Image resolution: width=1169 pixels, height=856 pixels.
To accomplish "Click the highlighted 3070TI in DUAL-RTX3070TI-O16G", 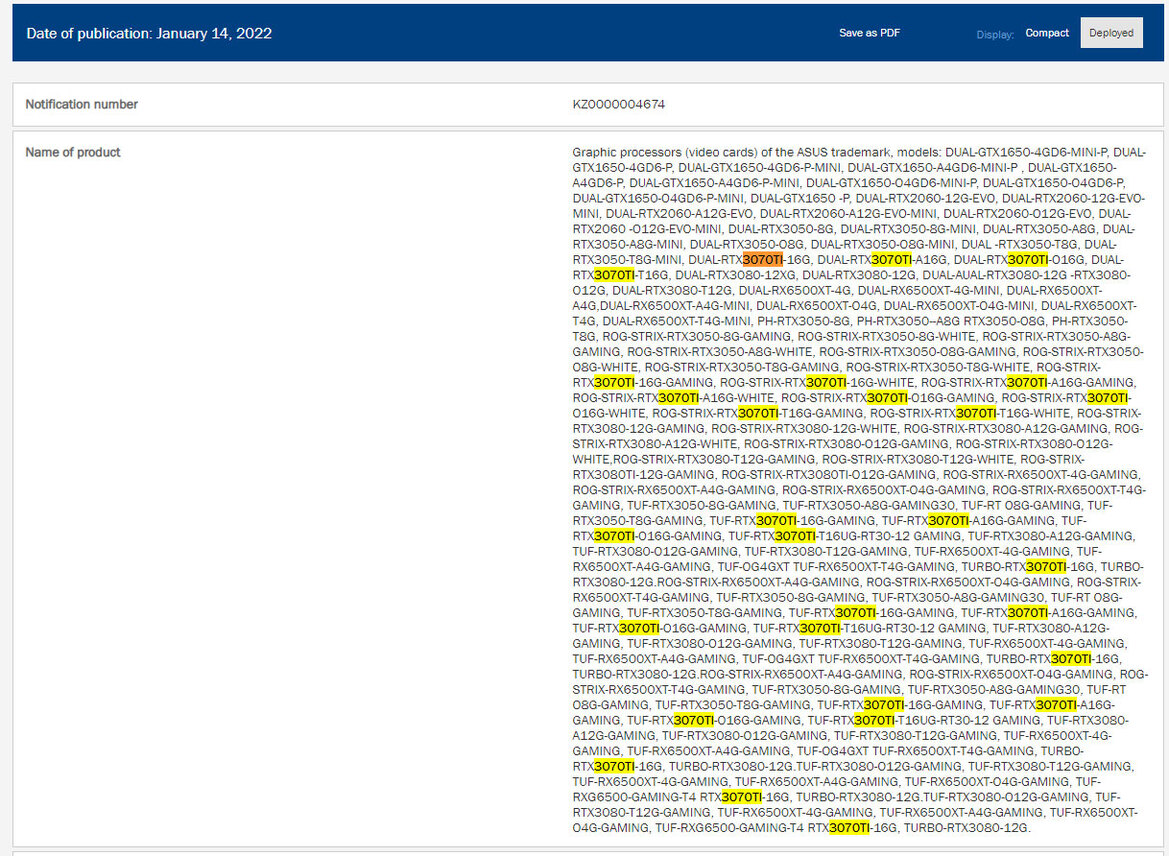I will click(1028, 259).
